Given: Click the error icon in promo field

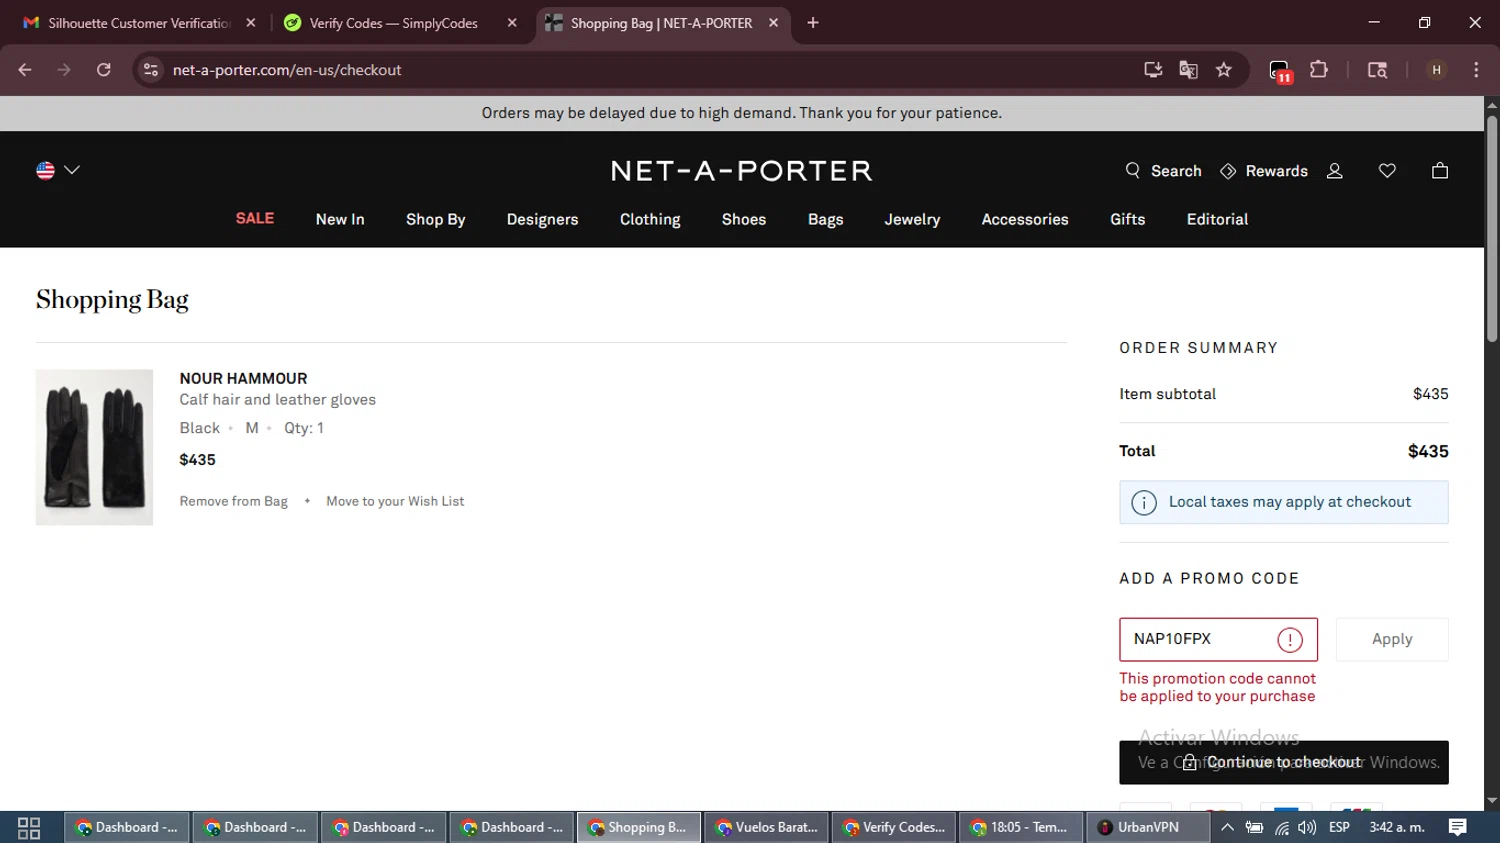Looking at the screenshot, I should pyautogui.click(x=1290, y=640).
